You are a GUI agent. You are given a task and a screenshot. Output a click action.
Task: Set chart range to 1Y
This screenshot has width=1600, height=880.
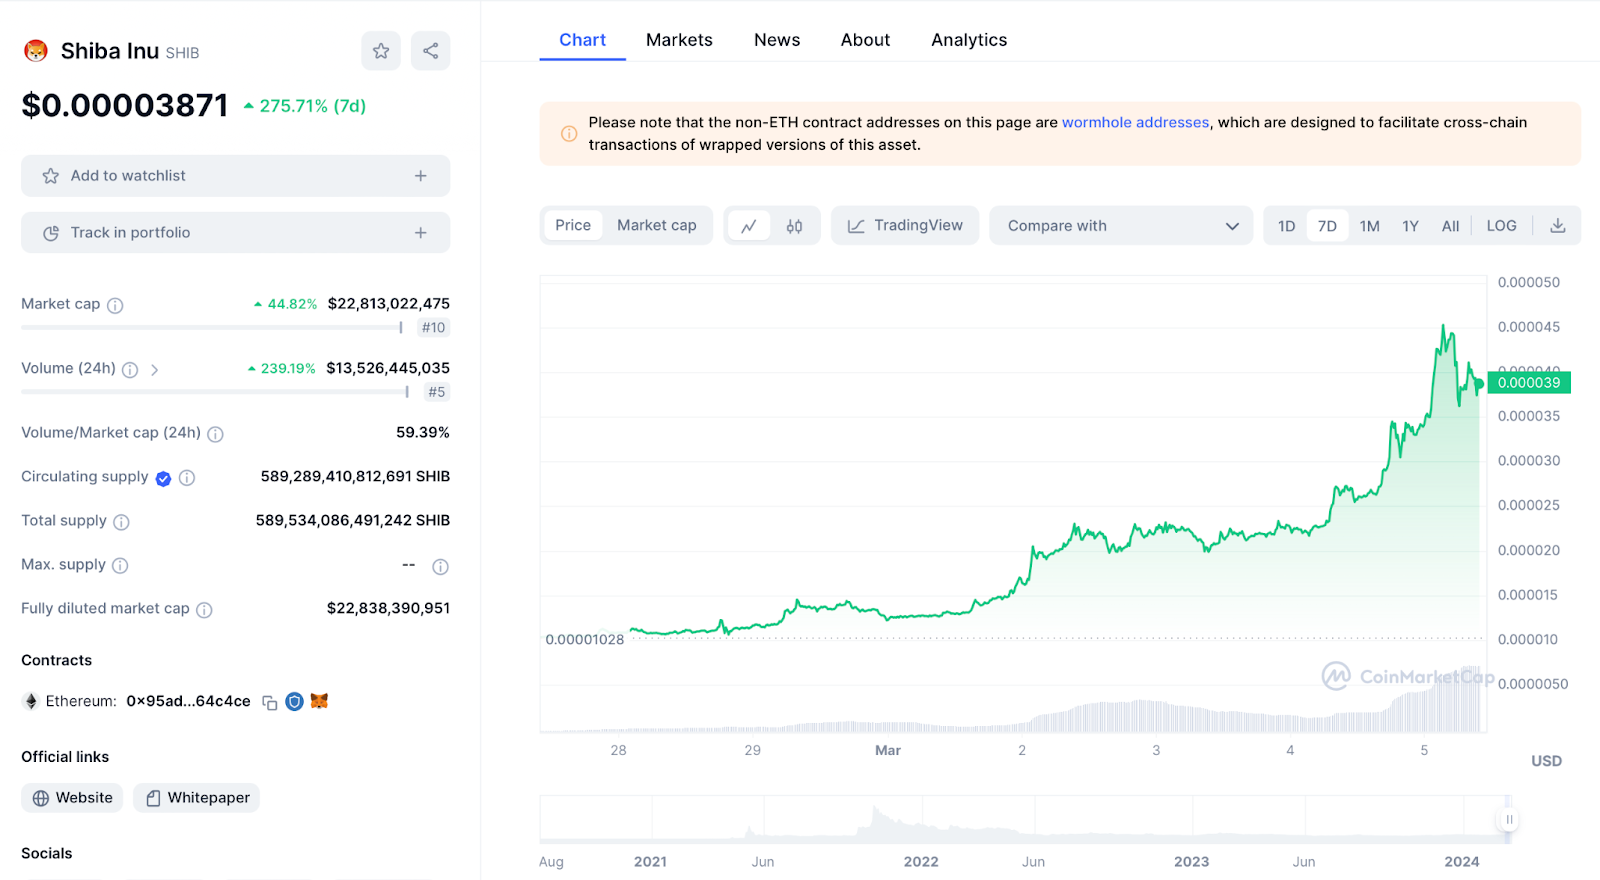point(1410,226)
